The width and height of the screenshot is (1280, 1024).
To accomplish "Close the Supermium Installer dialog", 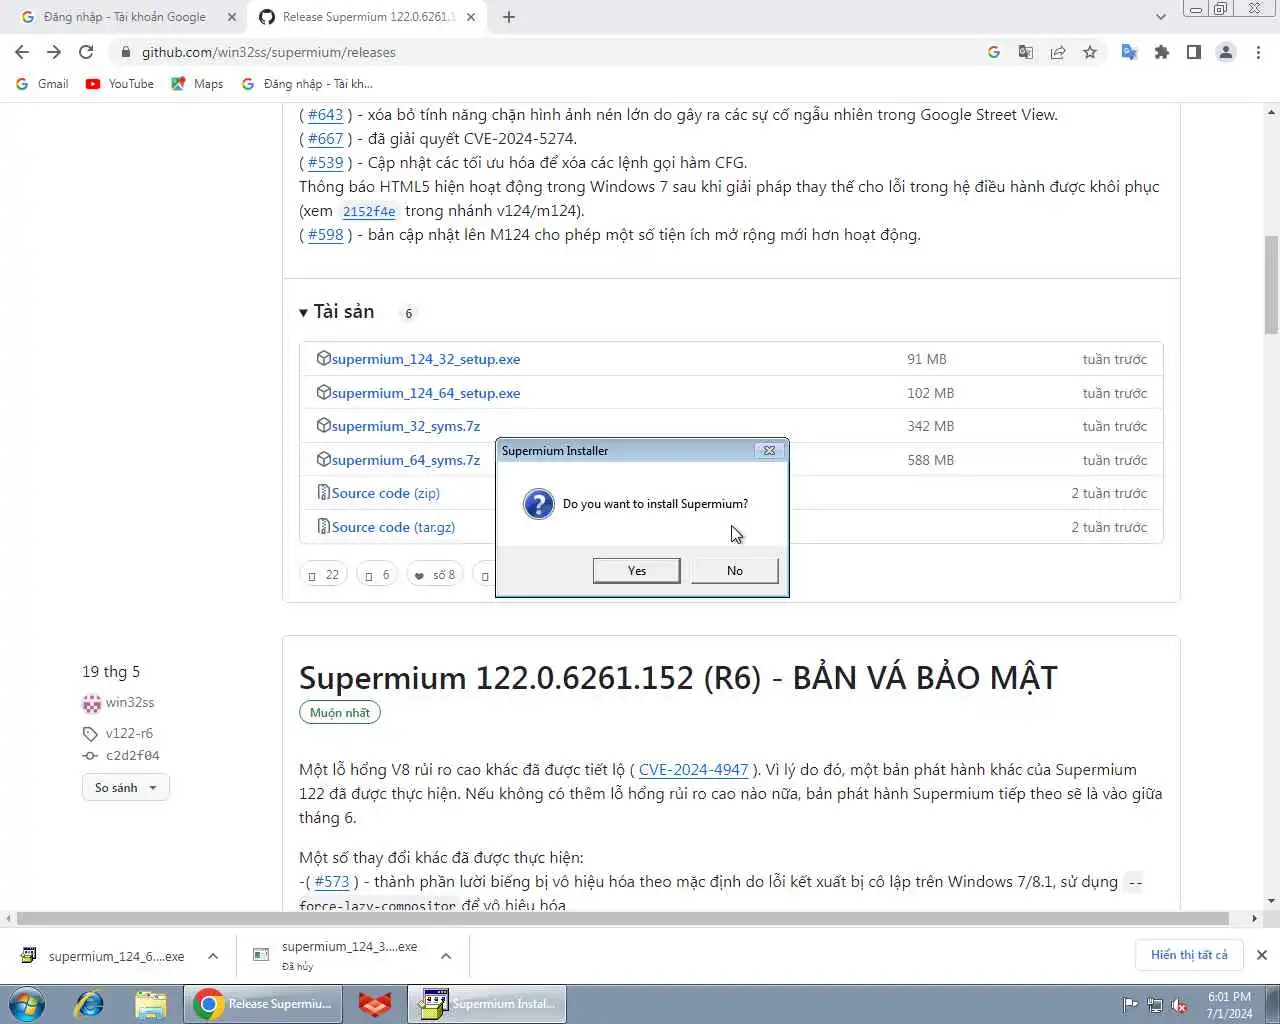I will pos(769,451).
